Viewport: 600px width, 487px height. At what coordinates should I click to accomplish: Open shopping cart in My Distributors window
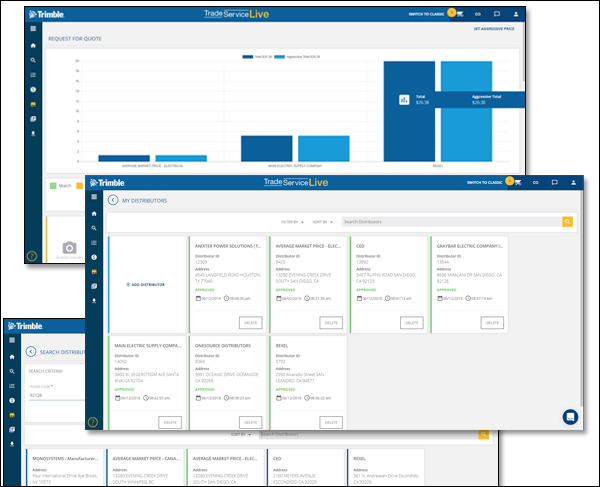click(518, 182)
